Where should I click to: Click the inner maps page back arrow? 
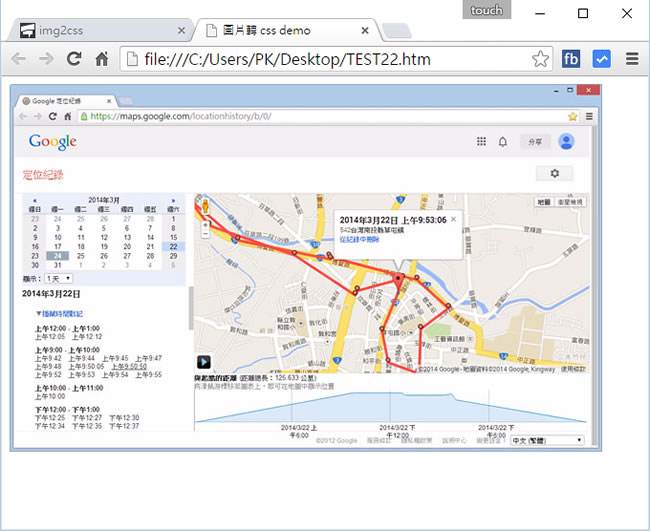point(22,117)
